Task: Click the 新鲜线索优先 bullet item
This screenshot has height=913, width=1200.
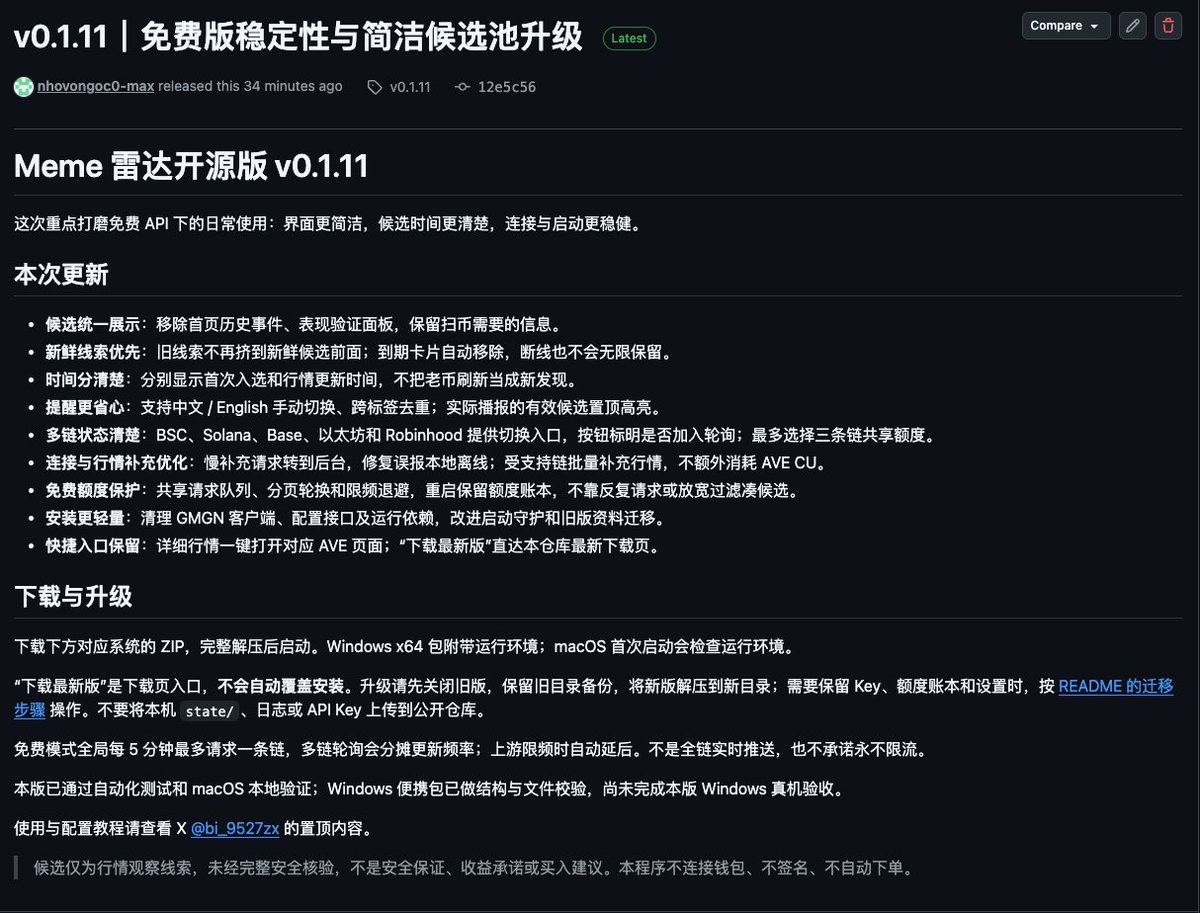Action: [x=358, y=352]
